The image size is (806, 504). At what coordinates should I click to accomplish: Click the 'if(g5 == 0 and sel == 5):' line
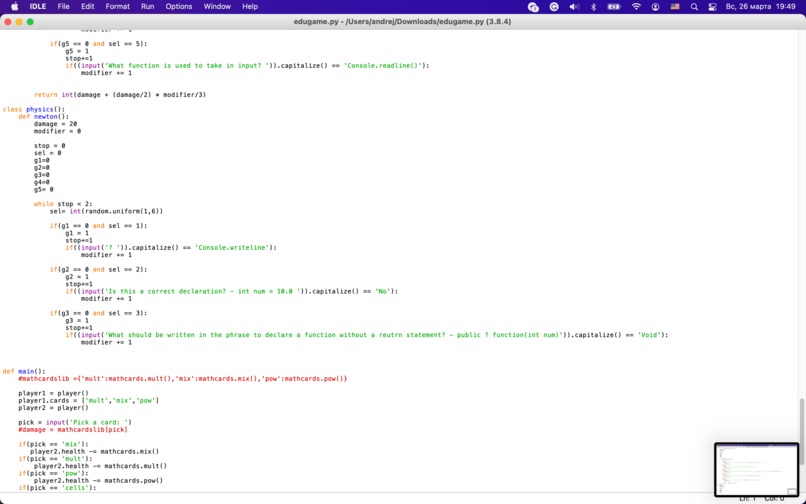(x=99, y=44)
